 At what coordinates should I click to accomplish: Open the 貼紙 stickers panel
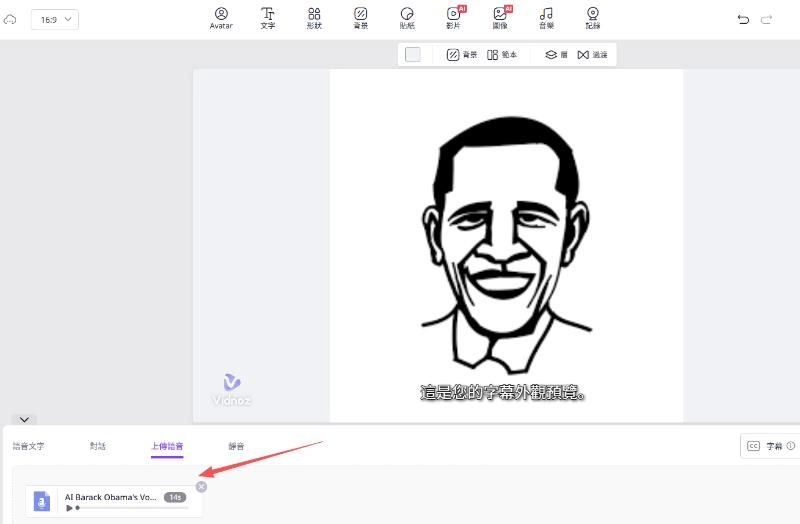point(407,18)
